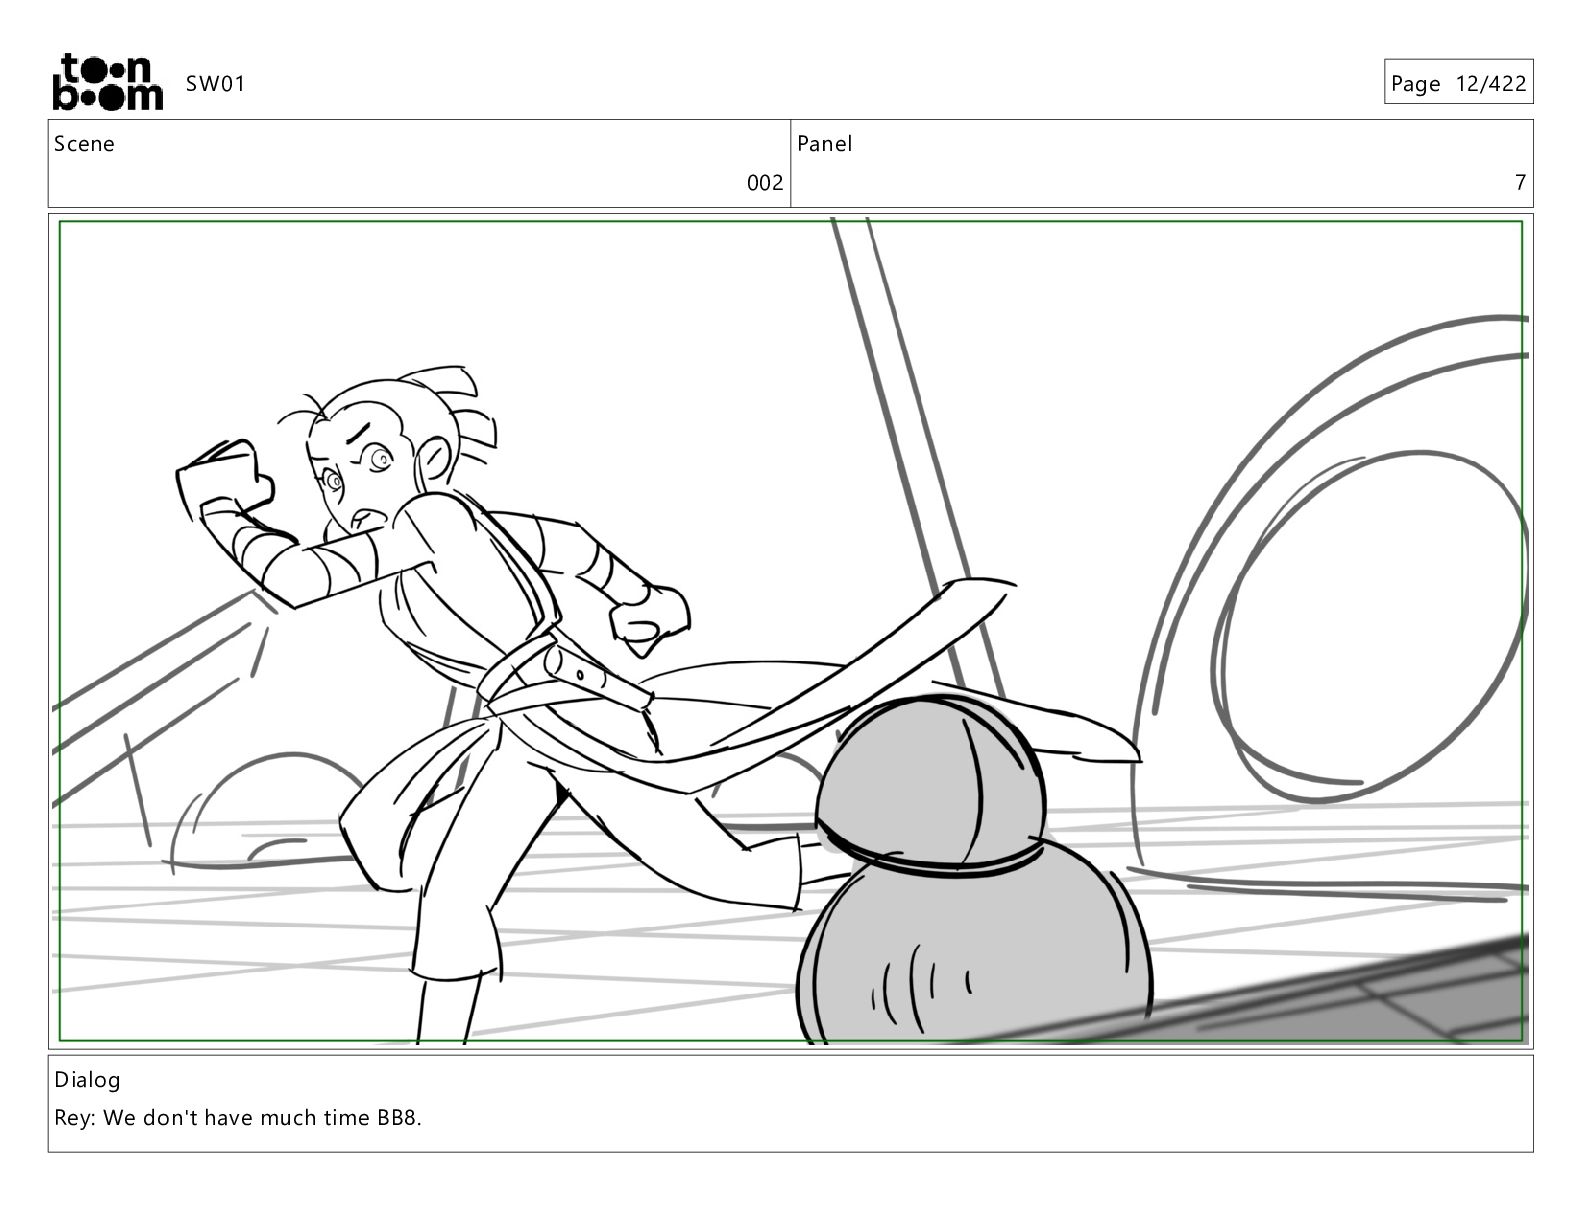Viewport: 1584px width, 1224px height.
Task: Click the Dialog label
Action: (x=87, y=1080)
